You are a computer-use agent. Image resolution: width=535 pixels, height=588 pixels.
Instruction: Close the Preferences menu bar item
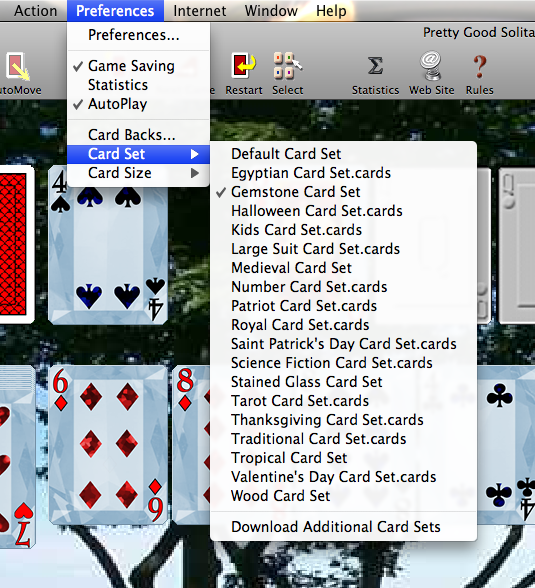[x=115, y=10]
